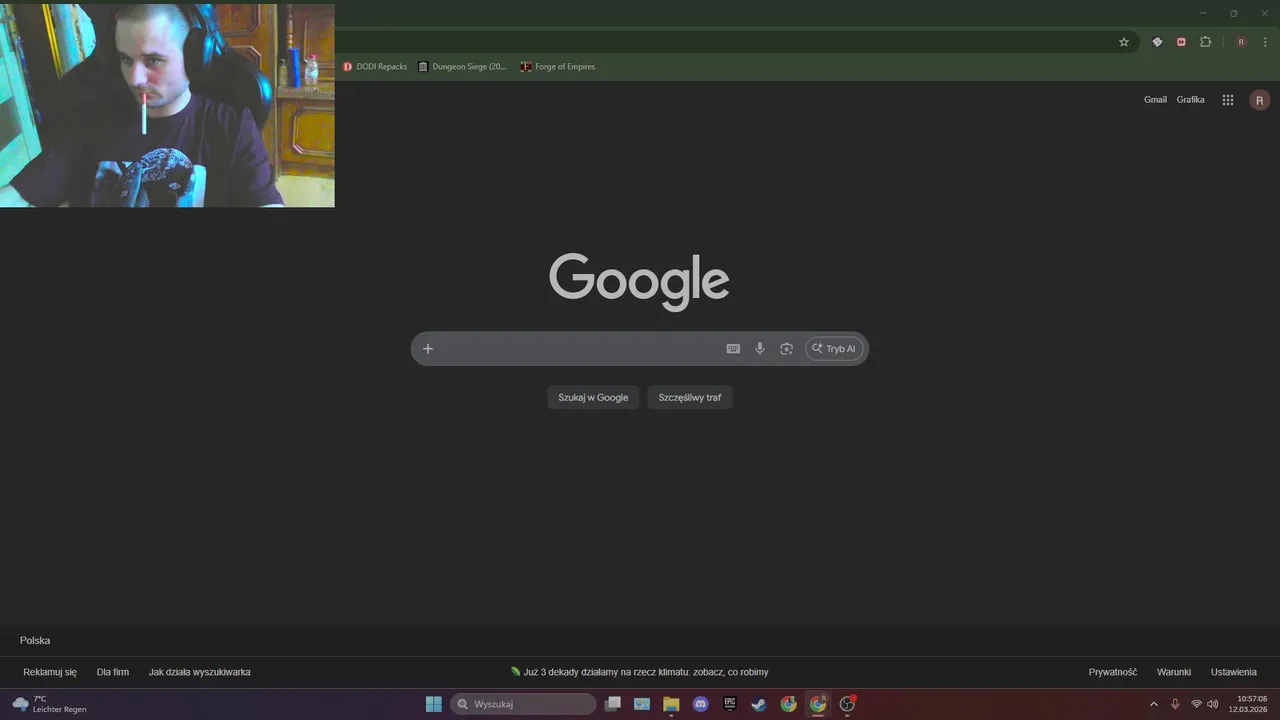Open the first extension icon beside the star
This screenshot has width=1280, height=720.
tap(1157, 42)
